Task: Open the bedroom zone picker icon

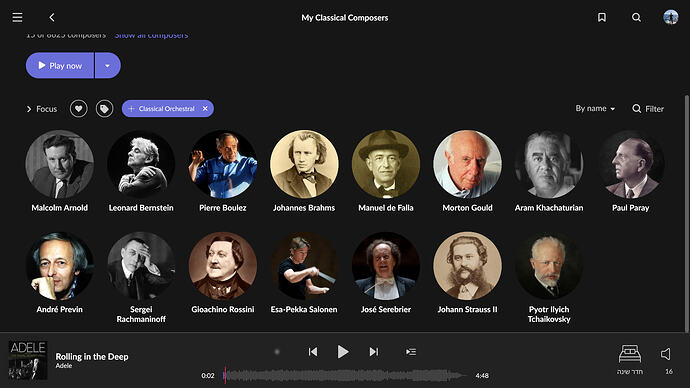Action: click(630, 354)
